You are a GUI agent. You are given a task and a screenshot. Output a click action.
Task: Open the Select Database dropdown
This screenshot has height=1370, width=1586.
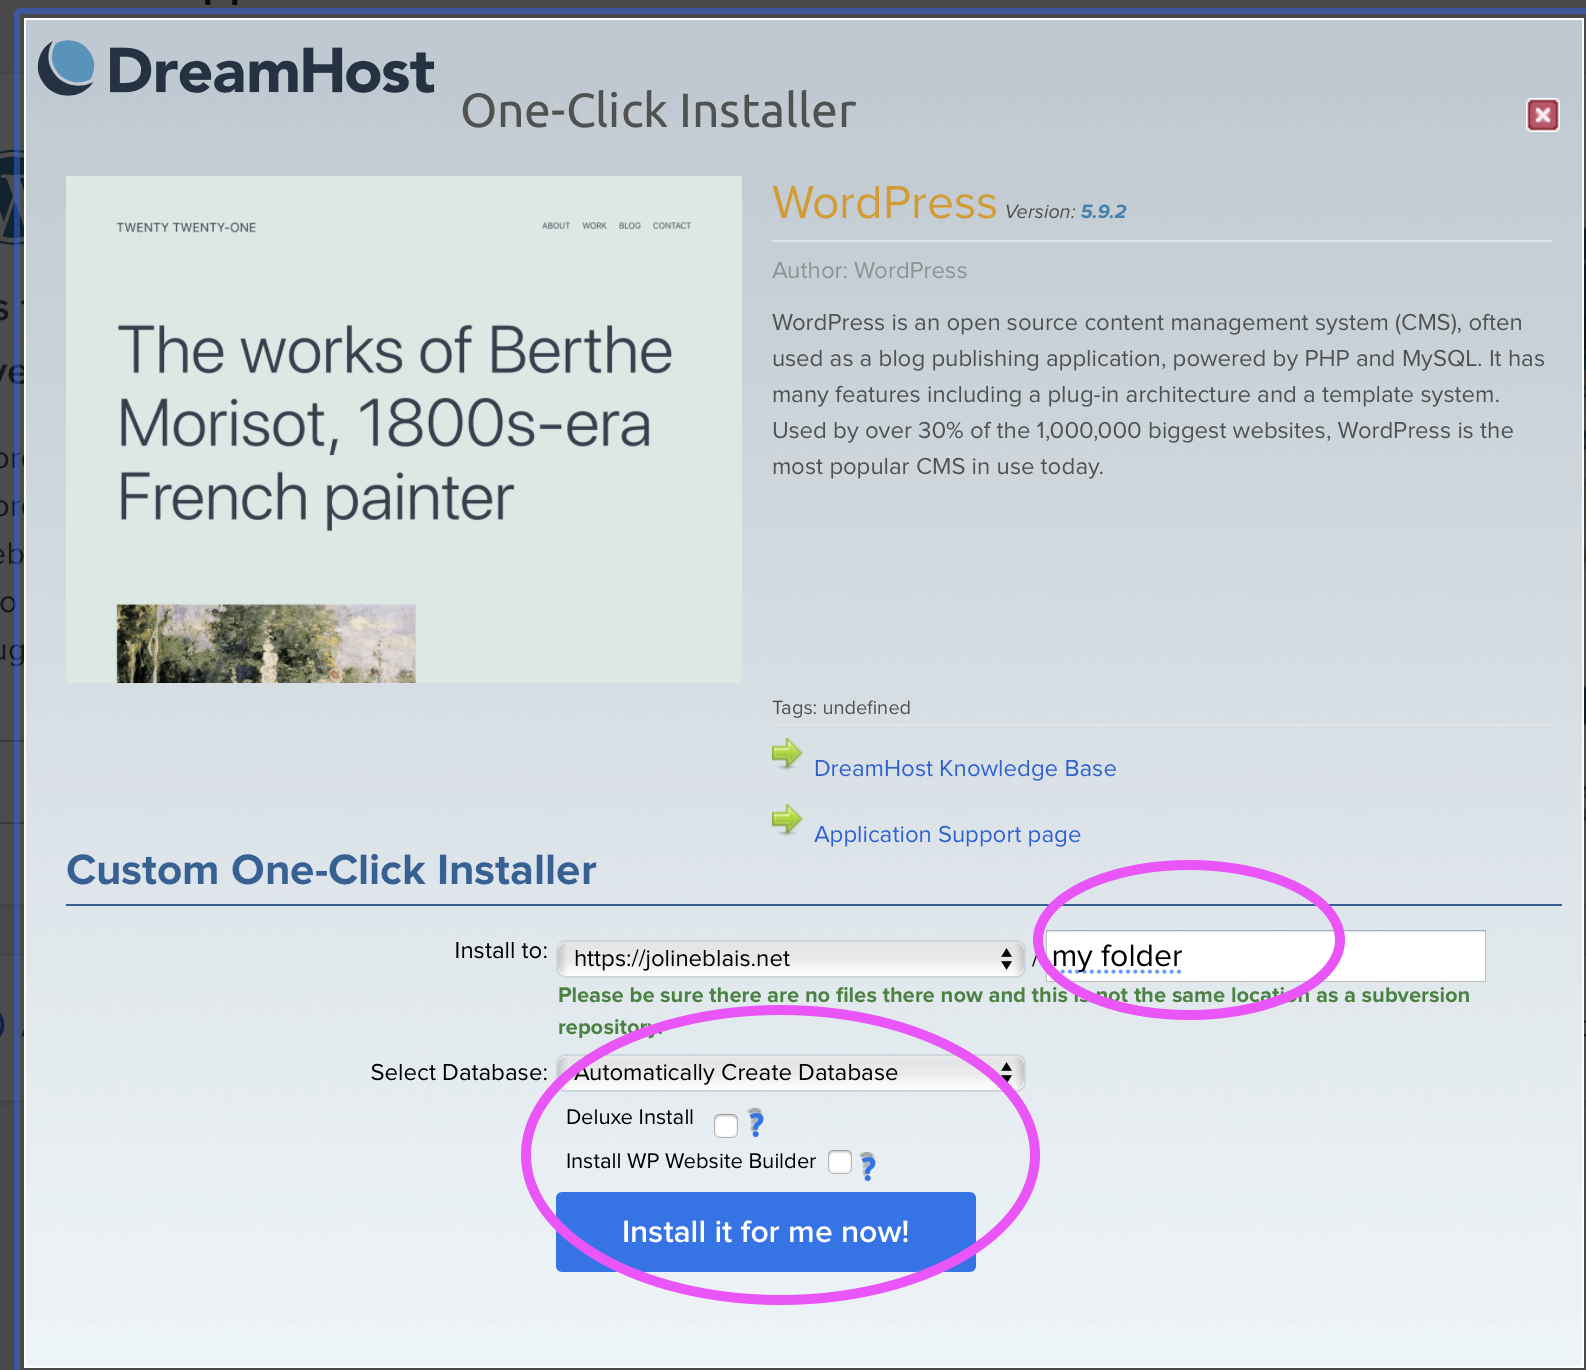[790, 1073]
